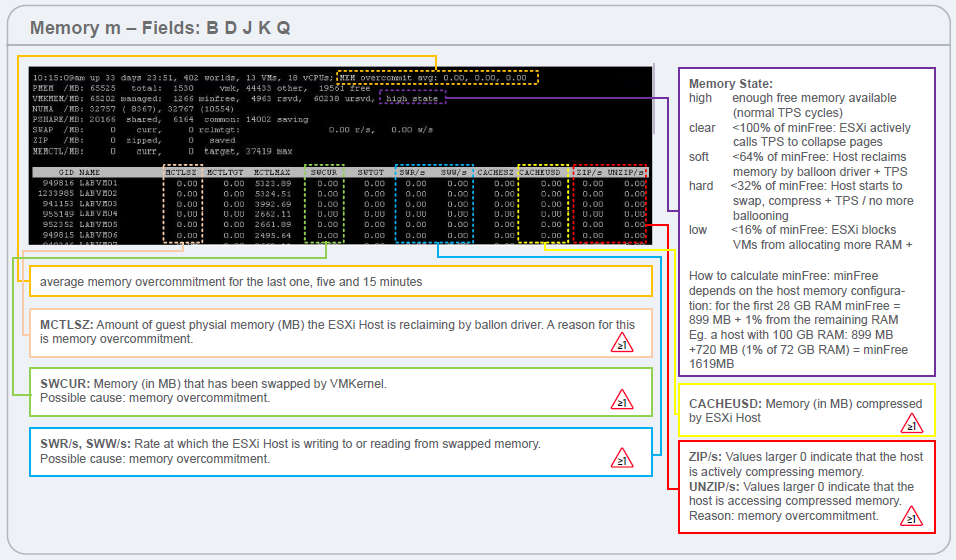
Task: Click MCTLMAX value 2495.64
Action: pyautogui.click(x=273, y=235)
